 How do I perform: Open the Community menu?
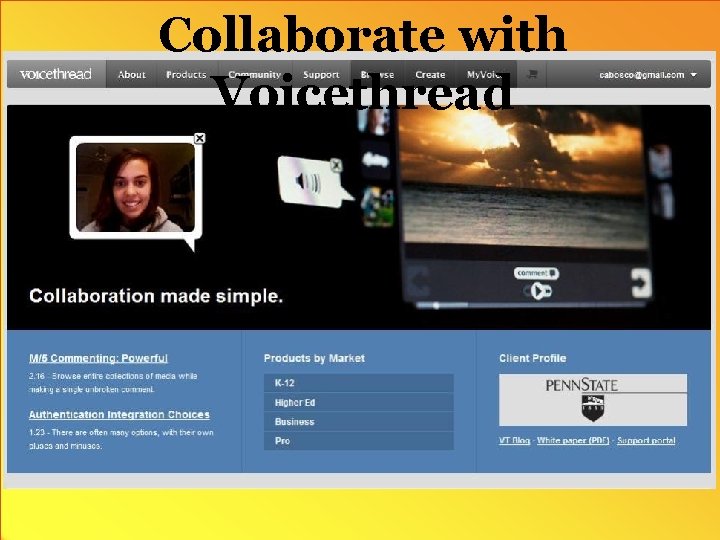[x=254, y=74]
